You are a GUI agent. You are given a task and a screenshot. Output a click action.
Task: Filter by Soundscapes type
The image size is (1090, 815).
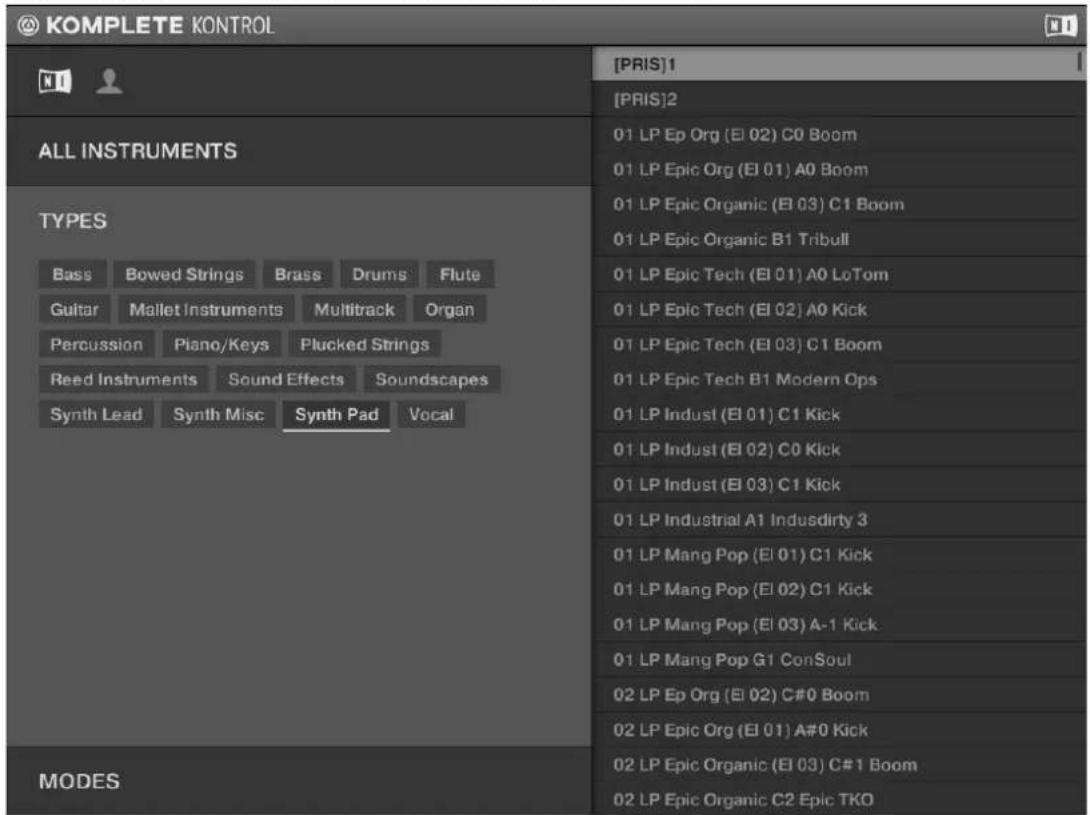(432, 380)
